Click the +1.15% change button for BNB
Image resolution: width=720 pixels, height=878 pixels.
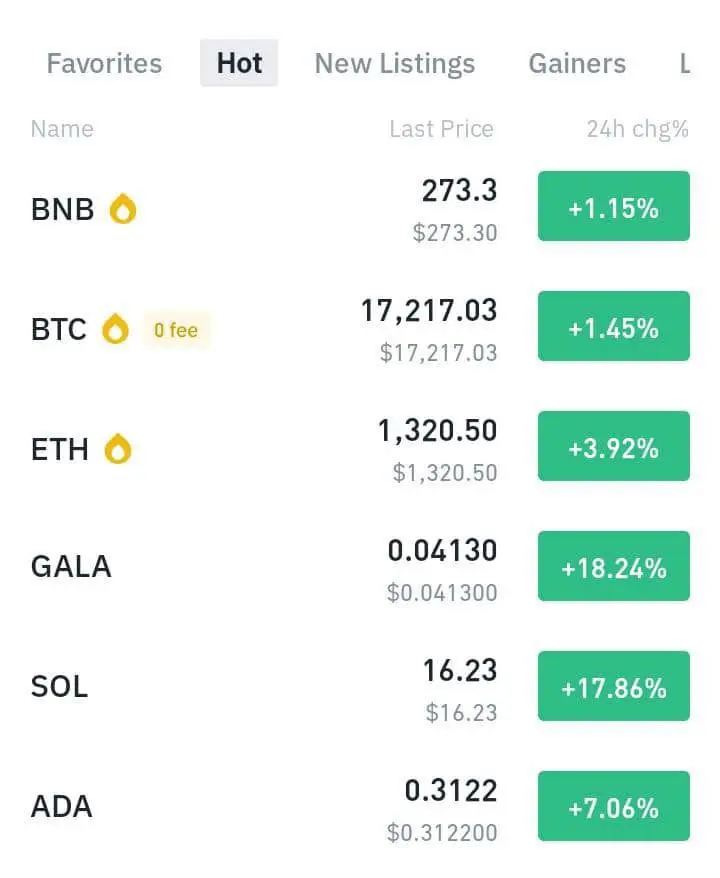(614, 206)
